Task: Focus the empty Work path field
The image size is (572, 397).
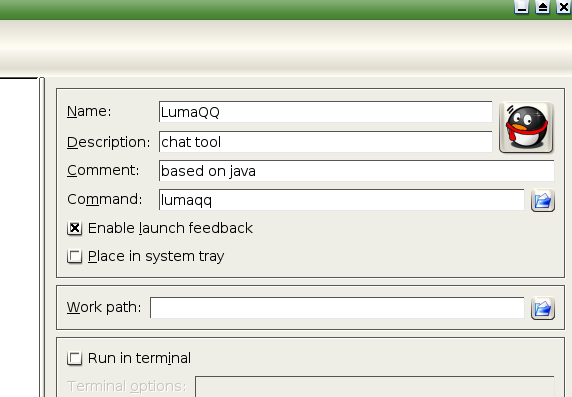Action: (337, 308)
